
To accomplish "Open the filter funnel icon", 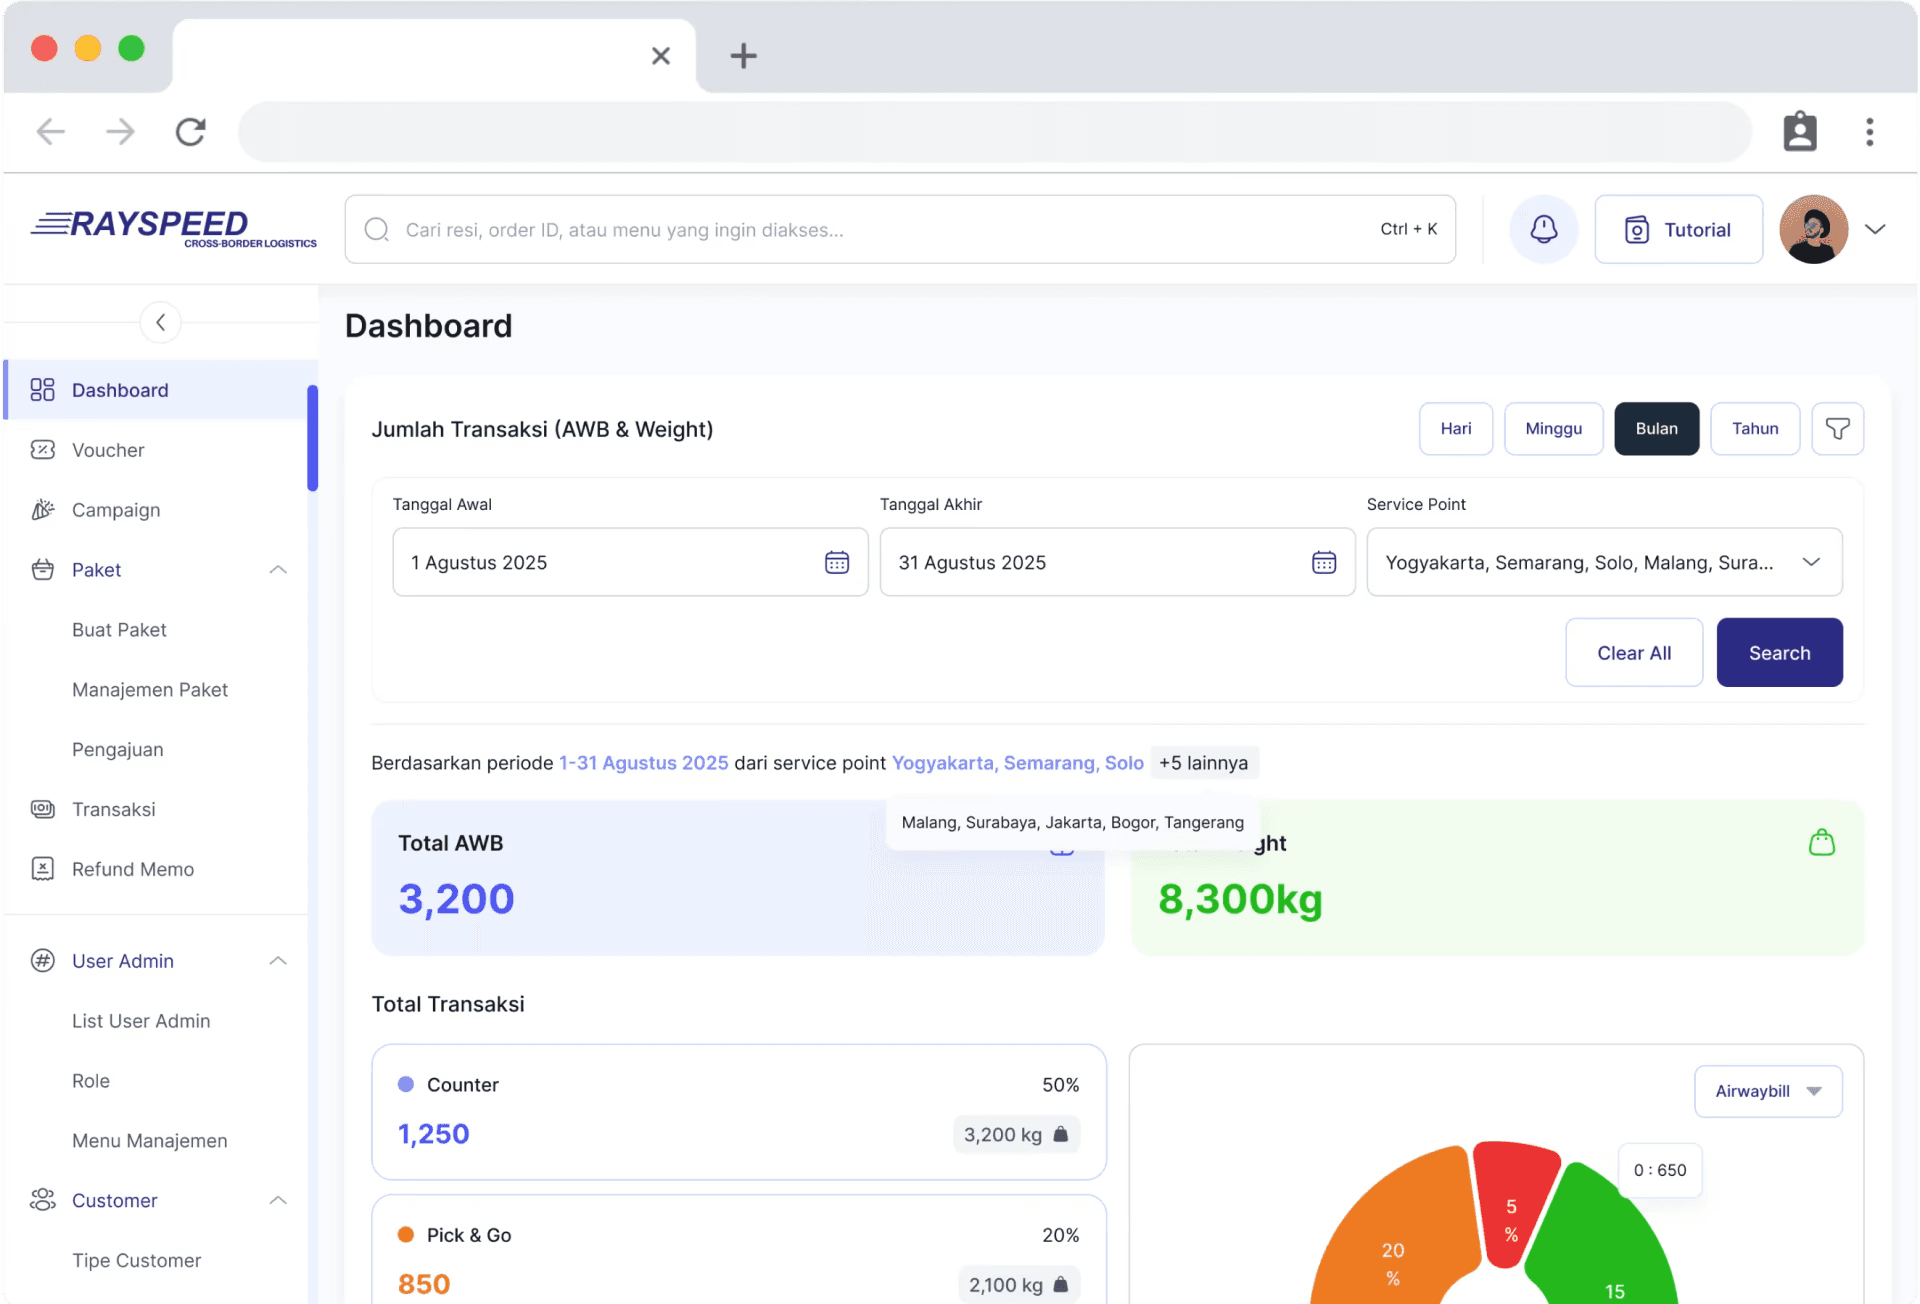I will point(1837,429).
